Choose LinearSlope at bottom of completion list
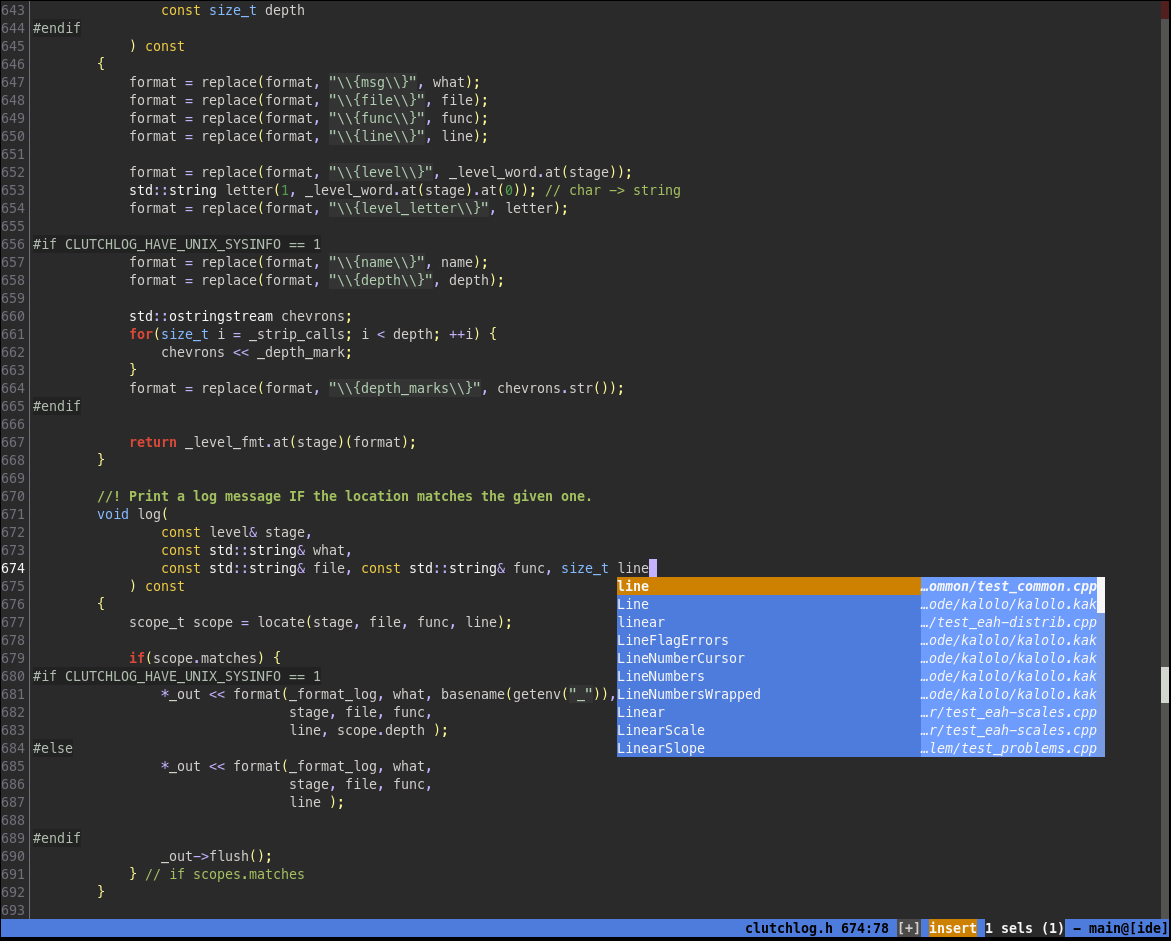The image size is (1171, 941). pyautogui.click(x=661, y=749)
